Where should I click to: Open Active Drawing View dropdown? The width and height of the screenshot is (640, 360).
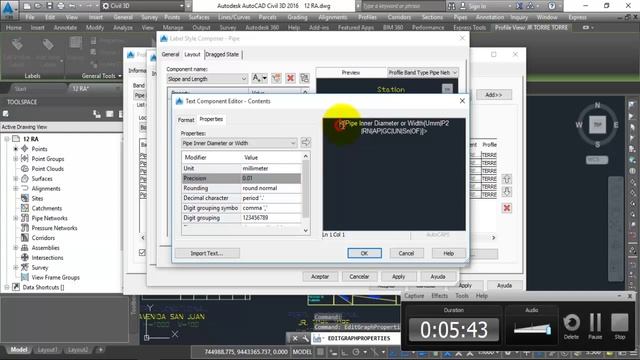(61, 127)
